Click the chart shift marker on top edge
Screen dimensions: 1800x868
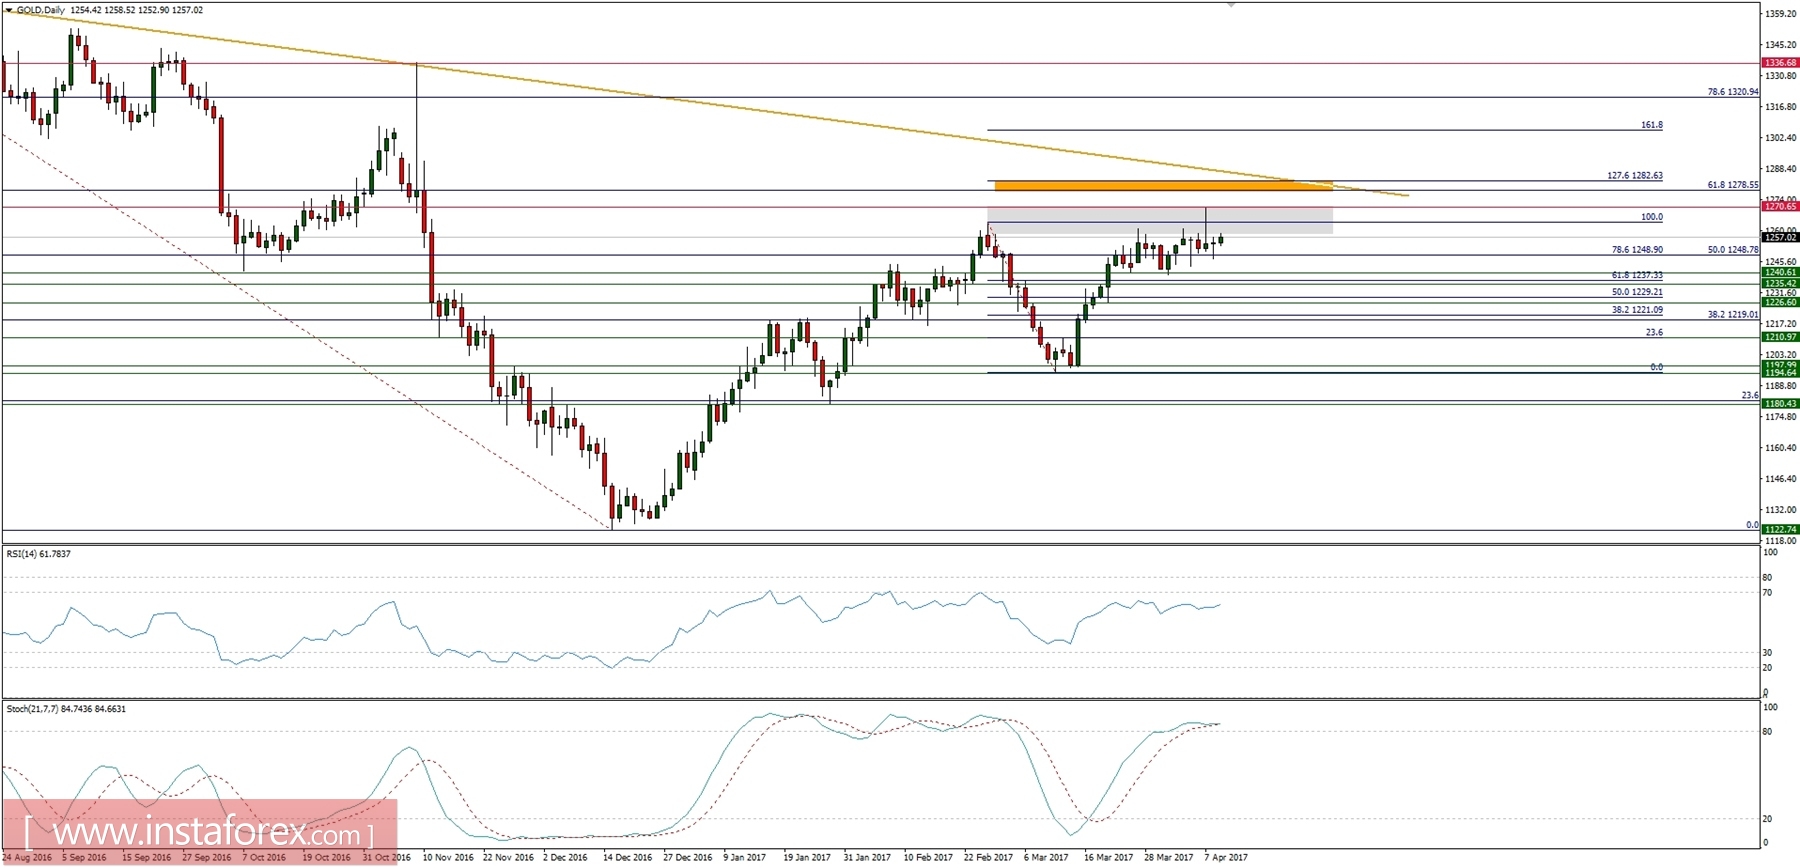point(1231,4)
